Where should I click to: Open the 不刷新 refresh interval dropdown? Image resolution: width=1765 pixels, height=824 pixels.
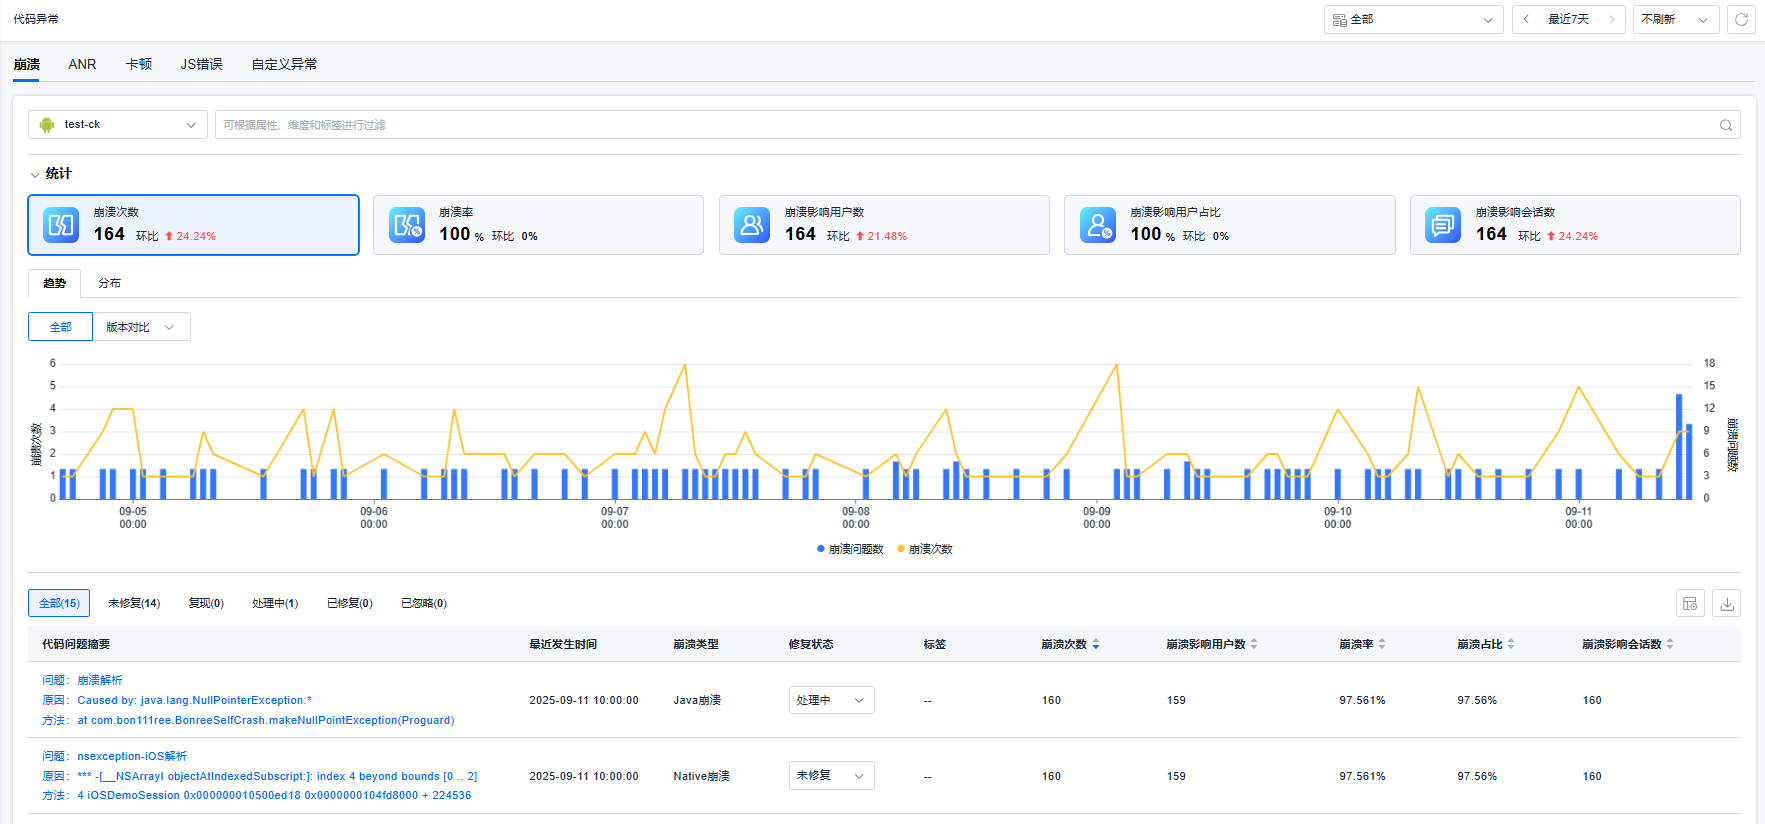pos(1675,20)
